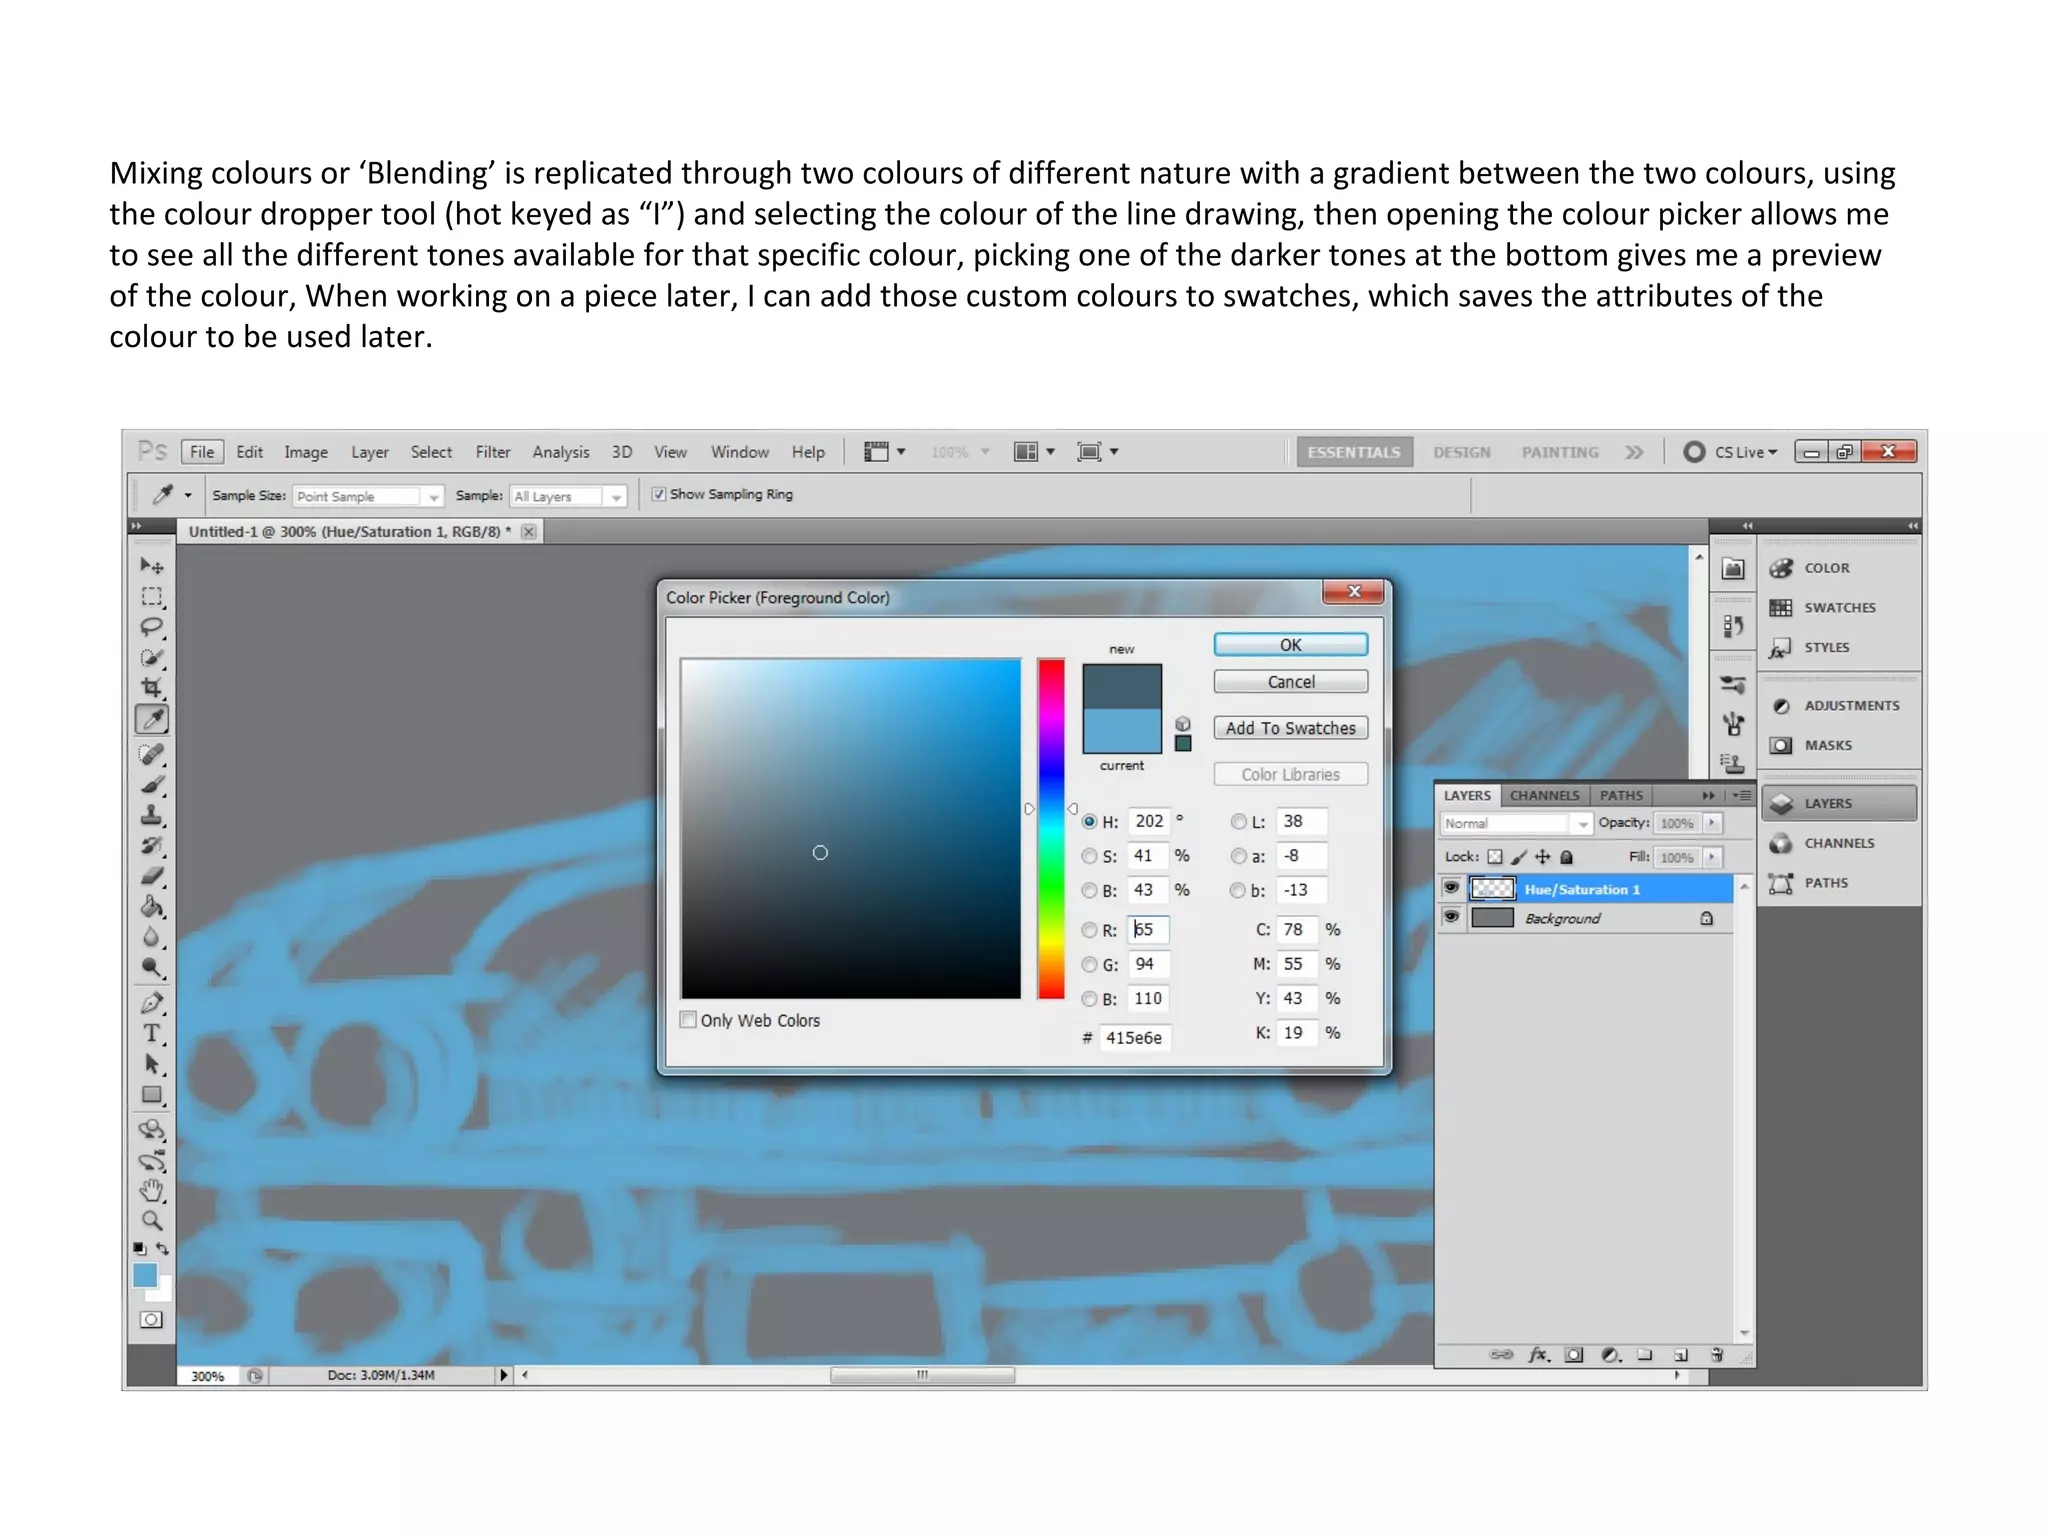Select the H hue radio button
This screenshot has height=1536, width=2048.
point(1090,822)
